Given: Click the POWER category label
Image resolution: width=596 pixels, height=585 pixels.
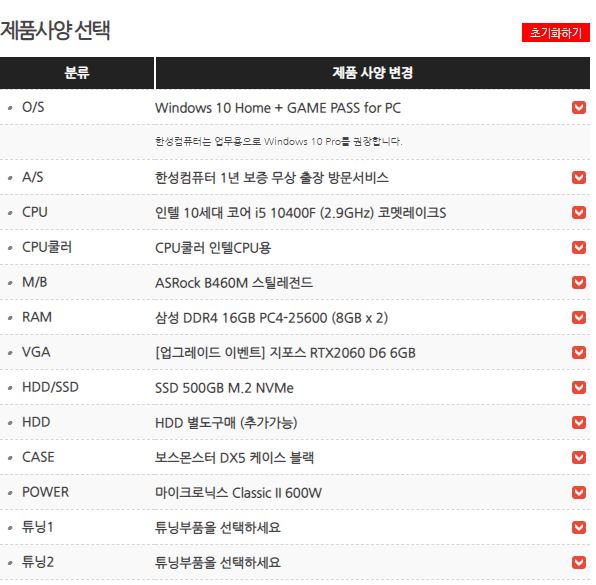Looking at the screenshot, I should pyautogui.click(x=46, y=492).
